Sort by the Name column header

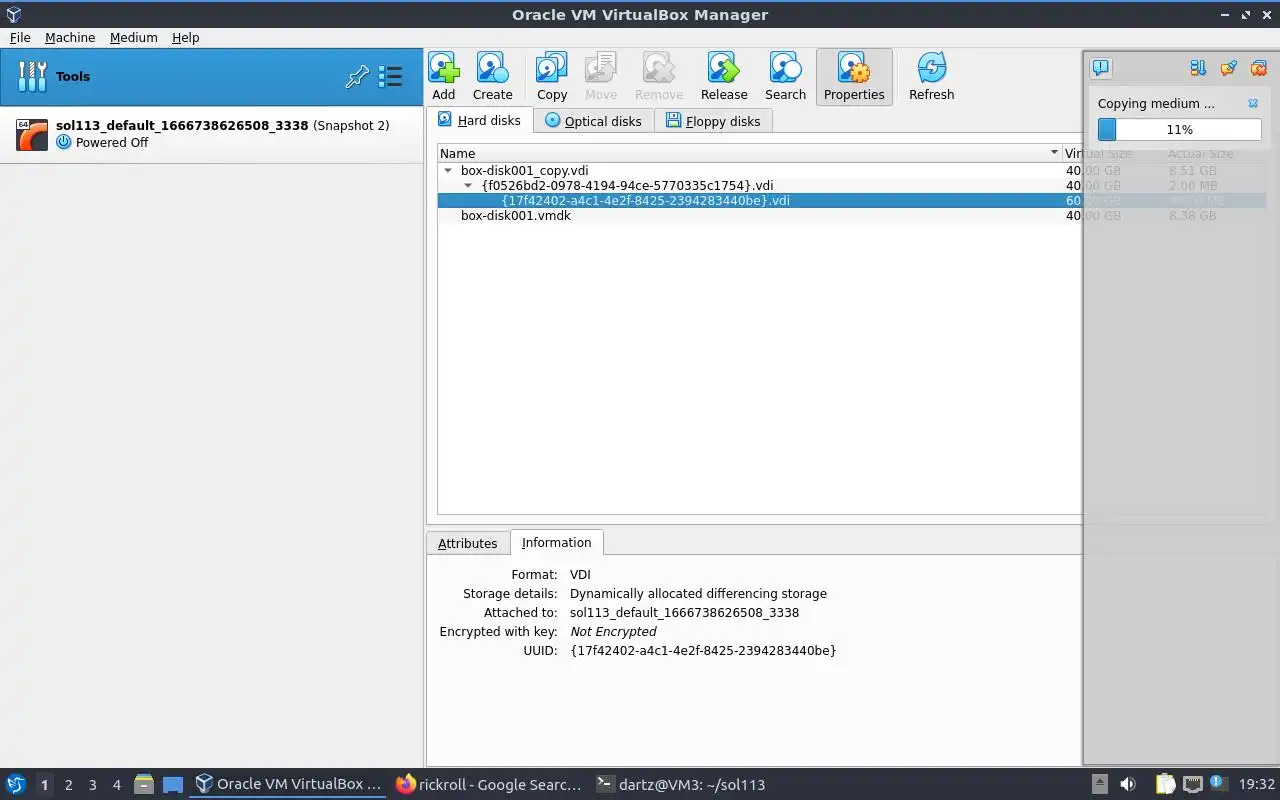[x=749, y=153]
